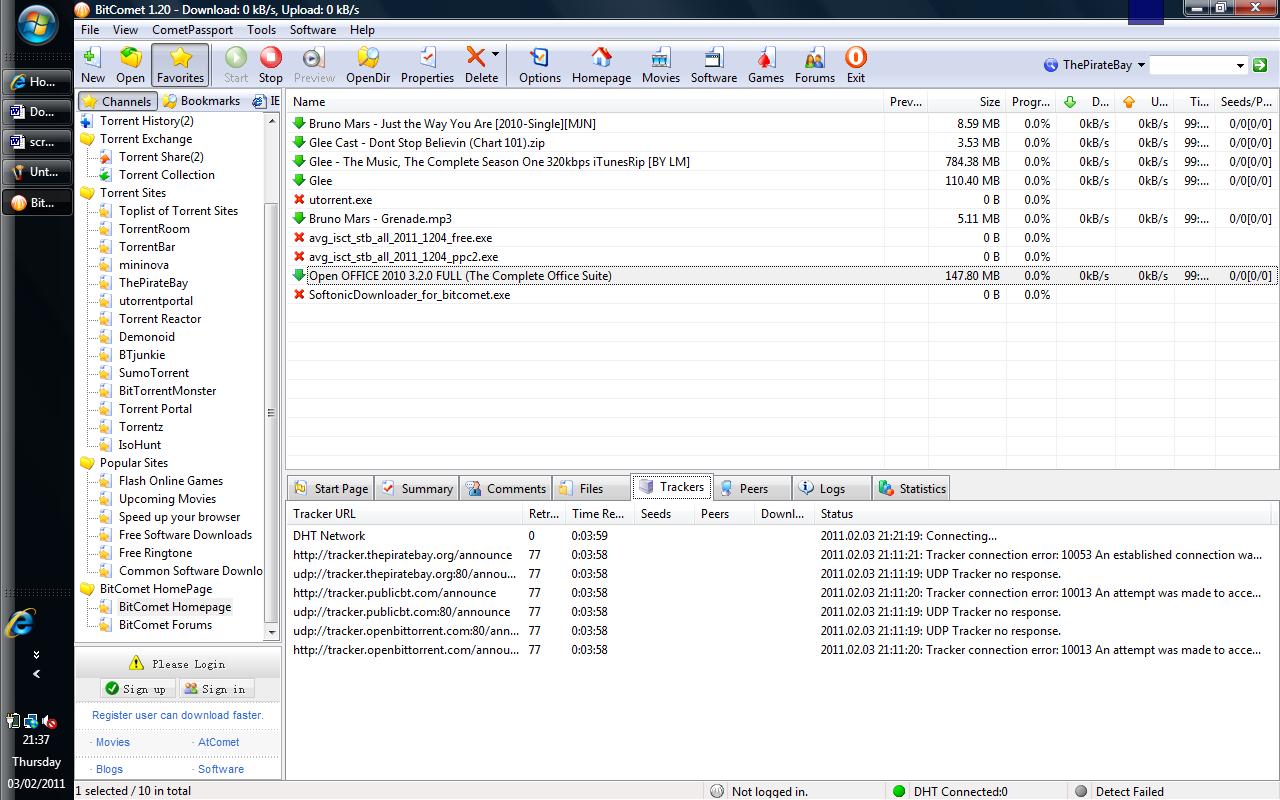Go to the Homepage toolbar icon

[x=601, y=65]
